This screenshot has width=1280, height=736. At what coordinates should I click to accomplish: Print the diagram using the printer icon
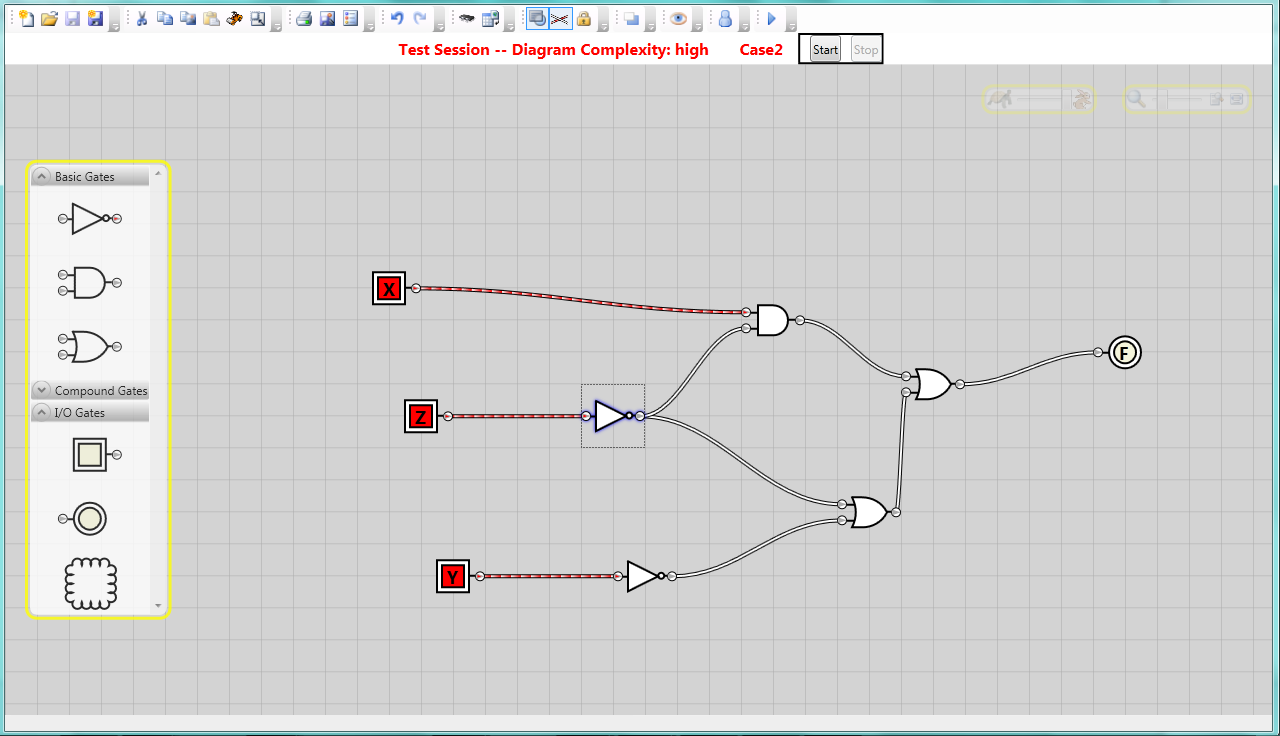[x=304, y=18]
